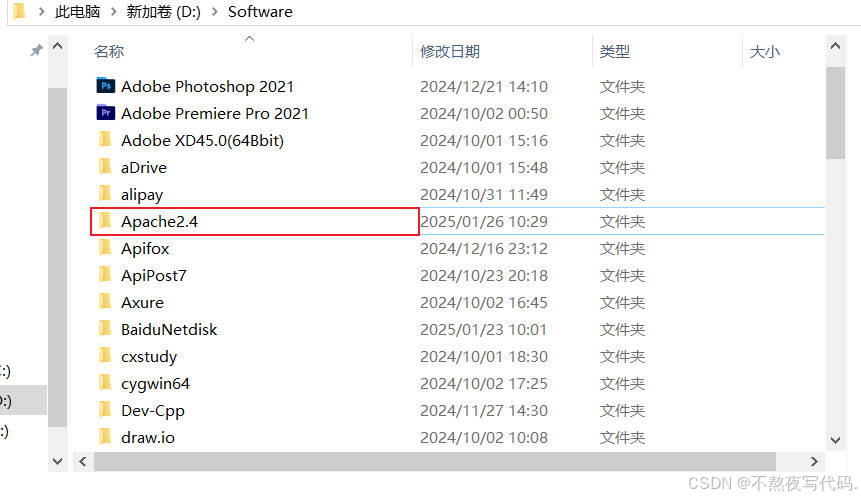Click the Adobe XD45.0(64Bbit) name

pyautogui.click(x=203, y=141)
